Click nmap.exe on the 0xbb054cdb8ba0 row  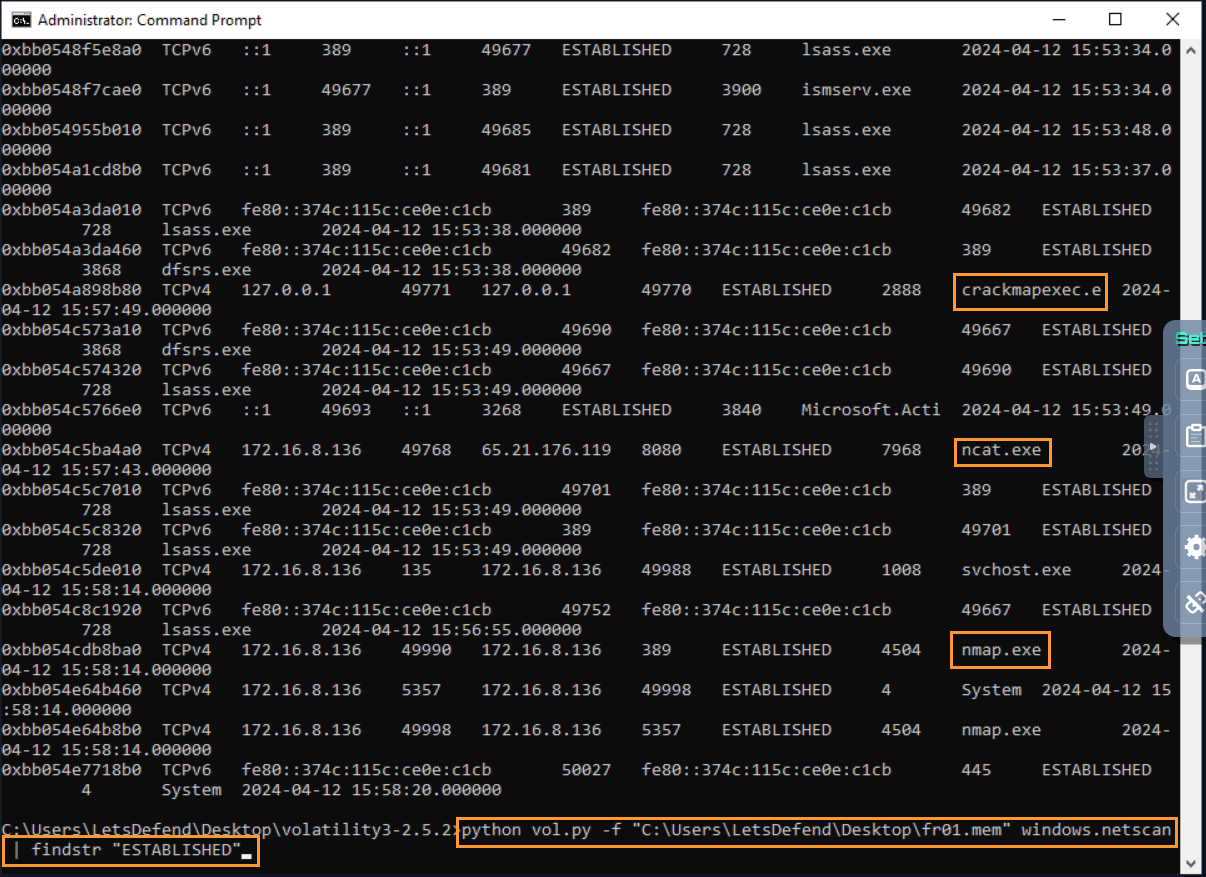(1001, 650)
